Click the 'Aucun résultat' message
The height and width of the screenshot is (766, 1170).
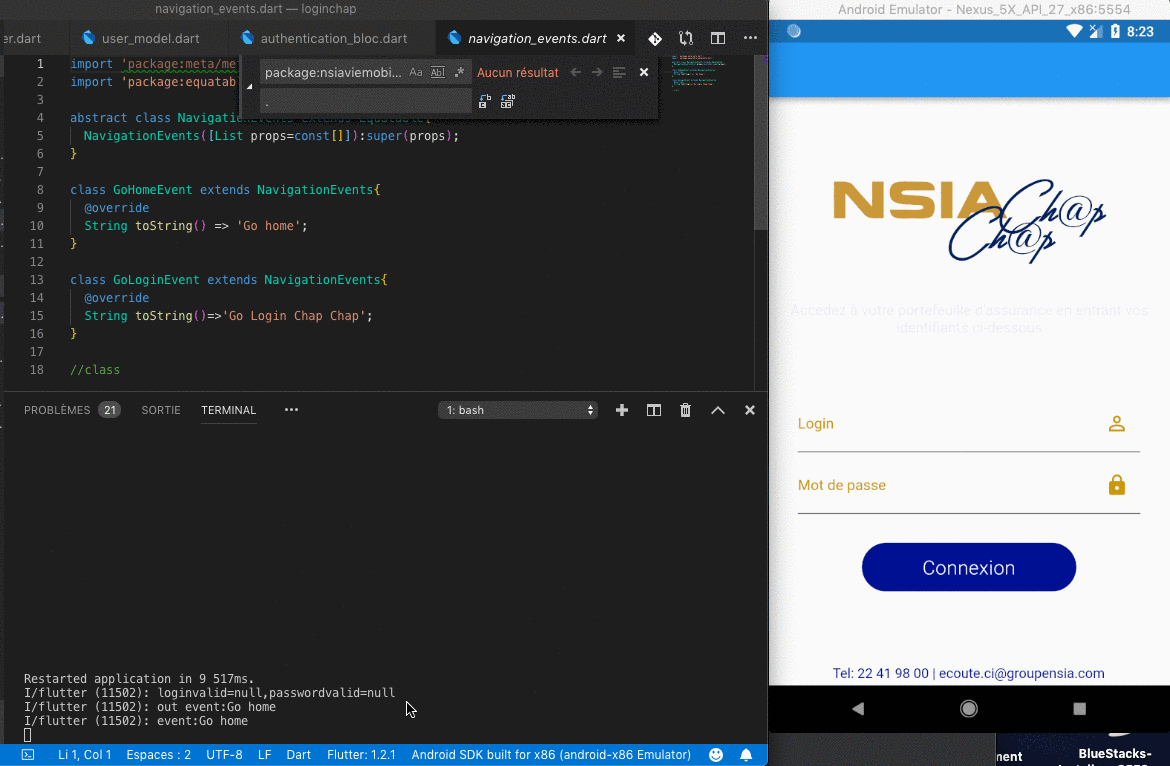pos(518,72)
